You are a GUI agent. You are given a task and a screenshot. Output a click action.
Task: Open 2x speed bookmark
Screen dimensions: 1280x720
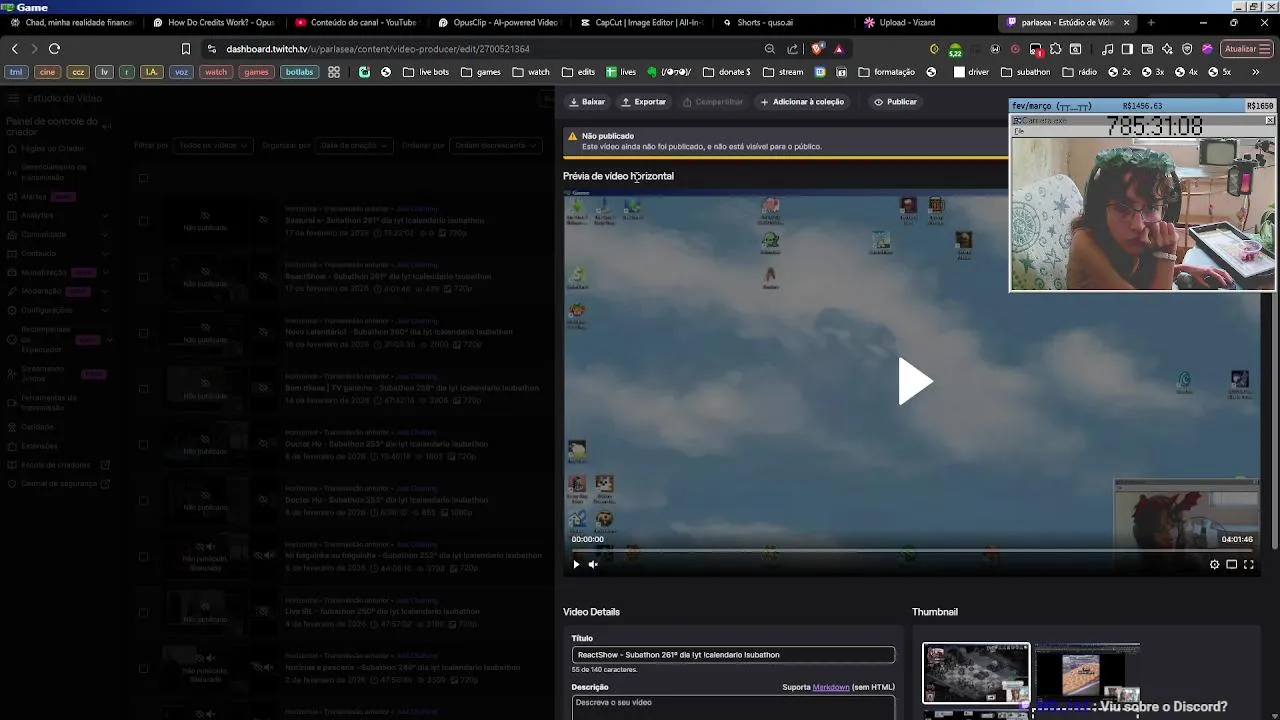pyautogui.click(x=1120, y=72)
